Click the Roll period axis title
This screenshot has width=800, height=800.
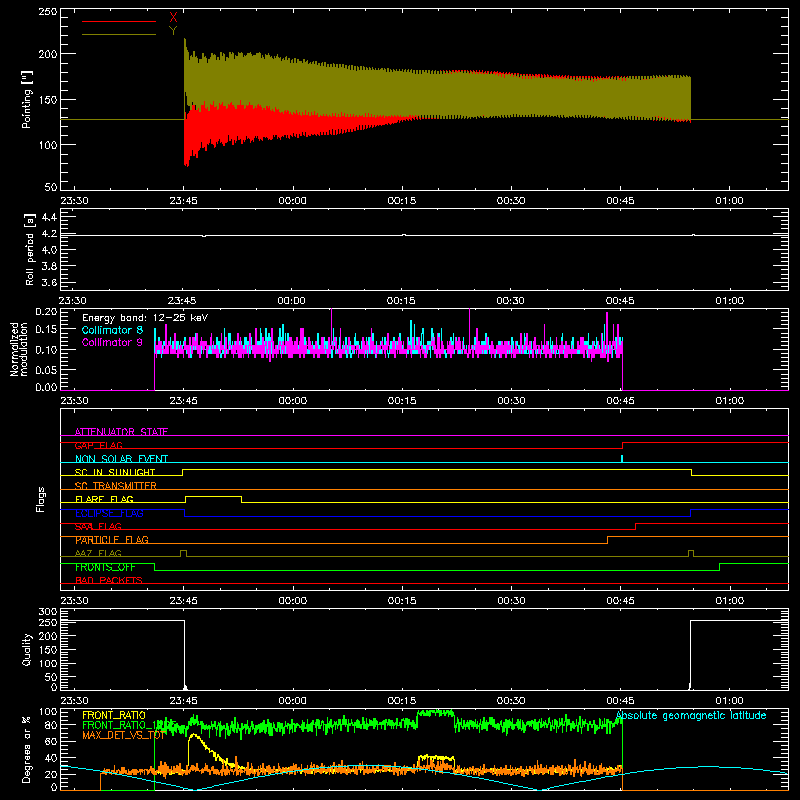click(x=30, y=249)
